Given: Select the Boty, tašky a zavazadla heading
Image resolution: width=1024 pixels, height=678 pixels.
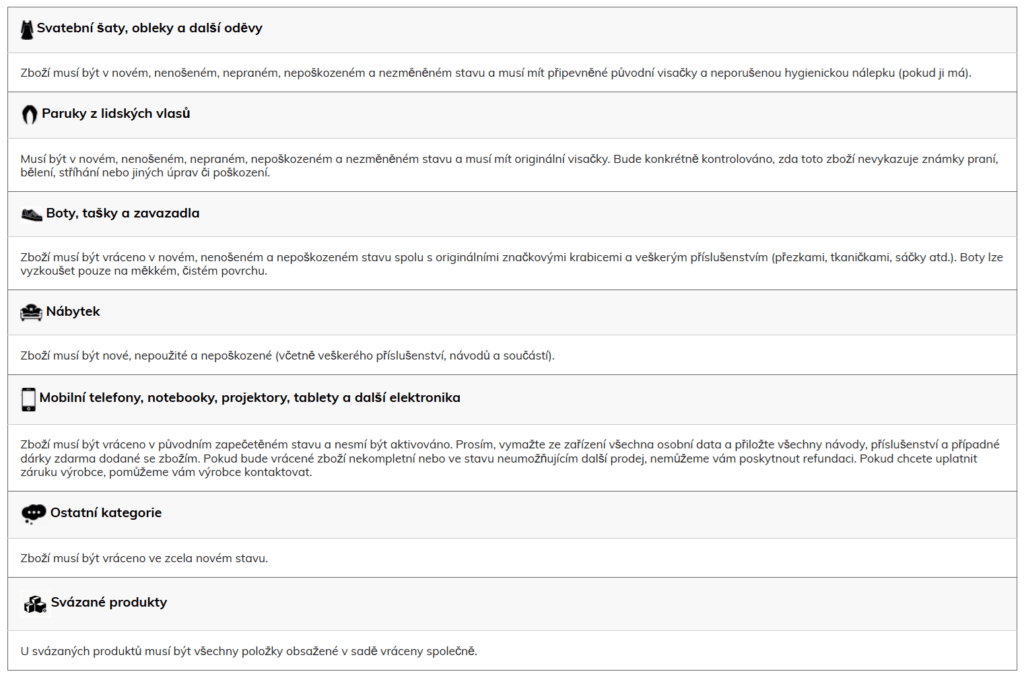Looking at the screenshot, I should pyautogui.click(x=123, y=214).
